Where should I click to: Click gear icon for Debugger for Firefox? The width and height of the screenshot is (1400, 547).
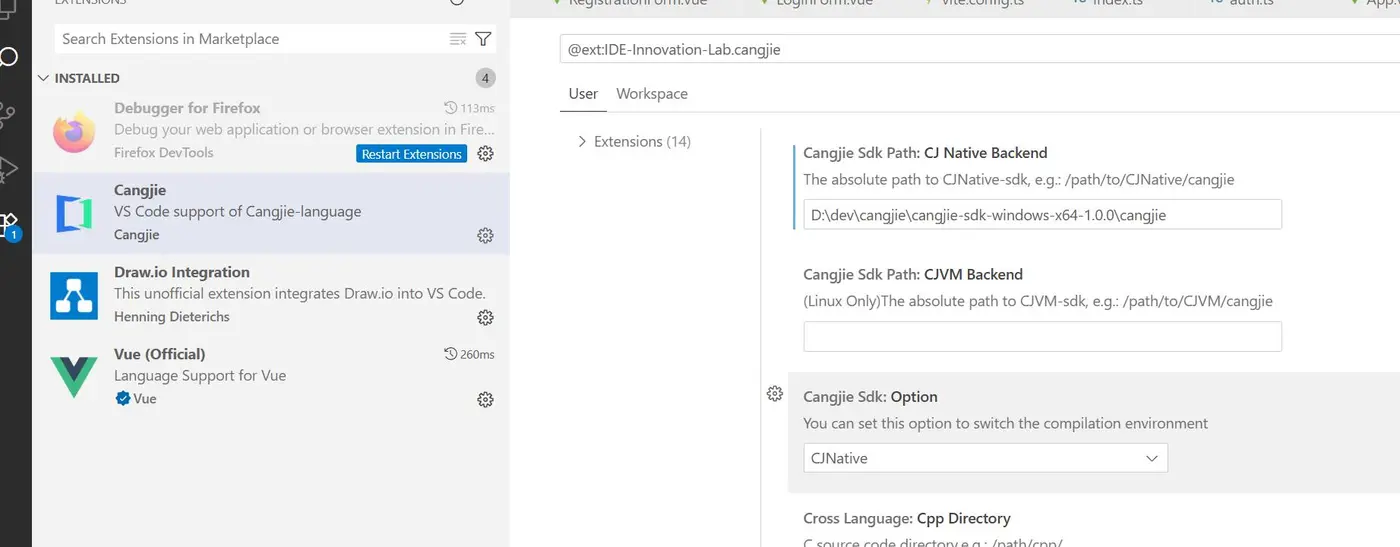click(x=485, y=154)
